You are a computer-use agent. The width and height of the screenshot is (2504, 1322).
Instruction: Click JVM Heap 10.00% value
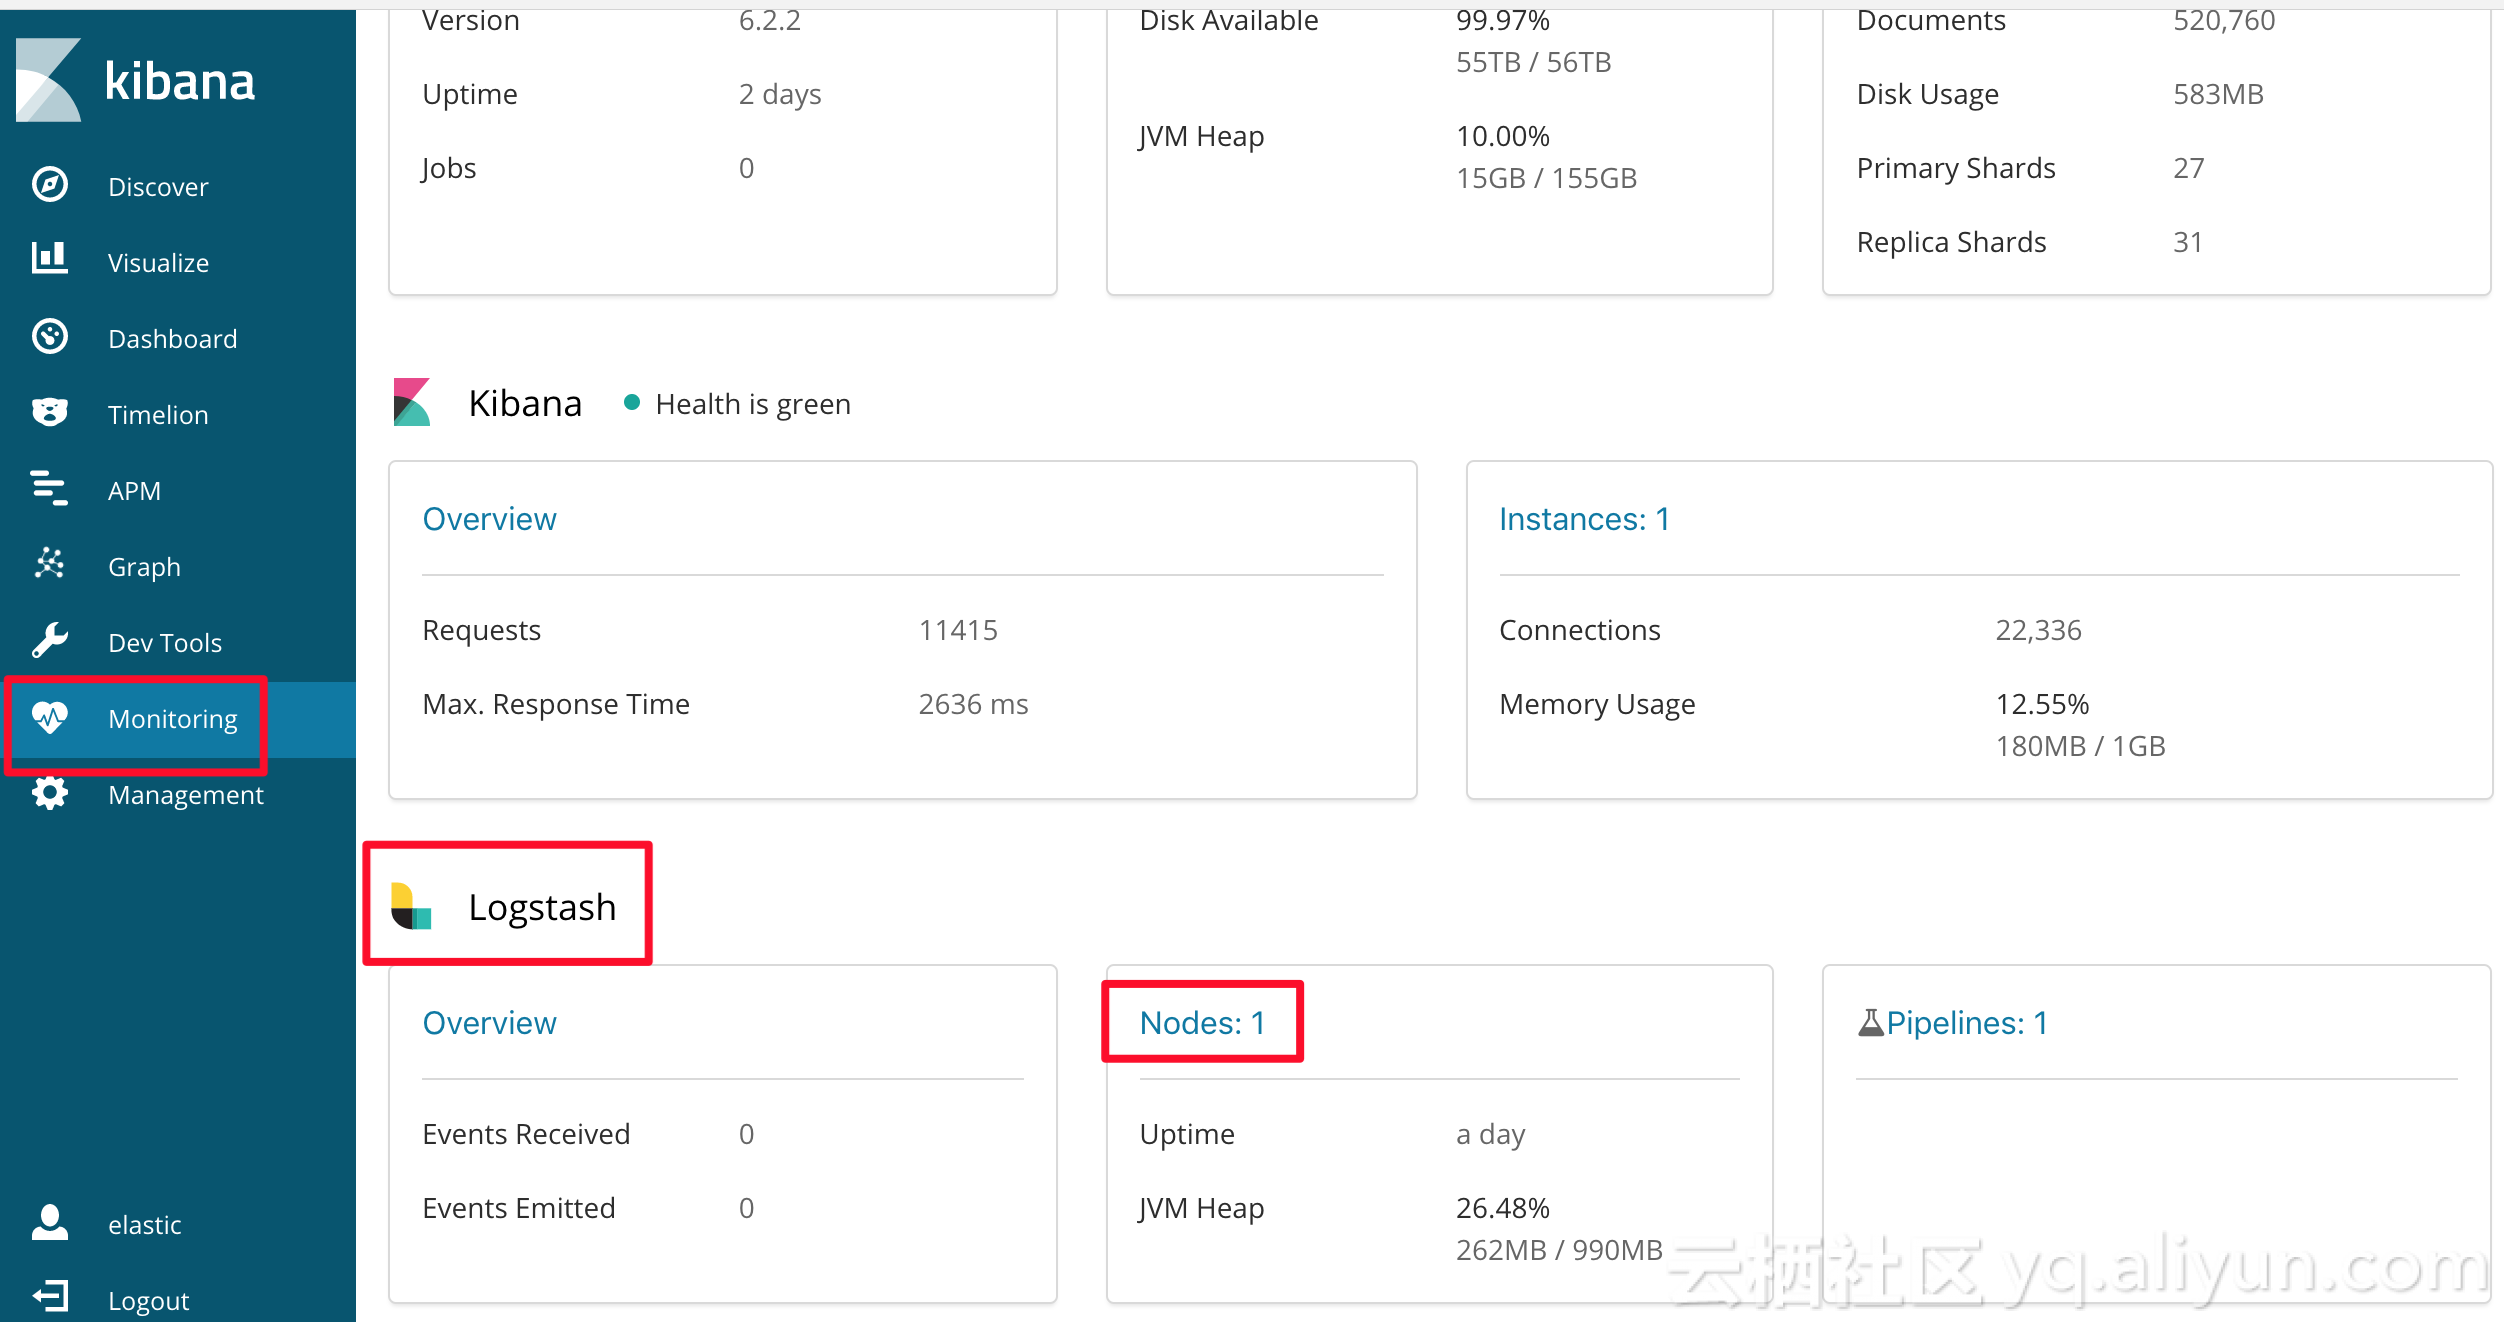1502,136
